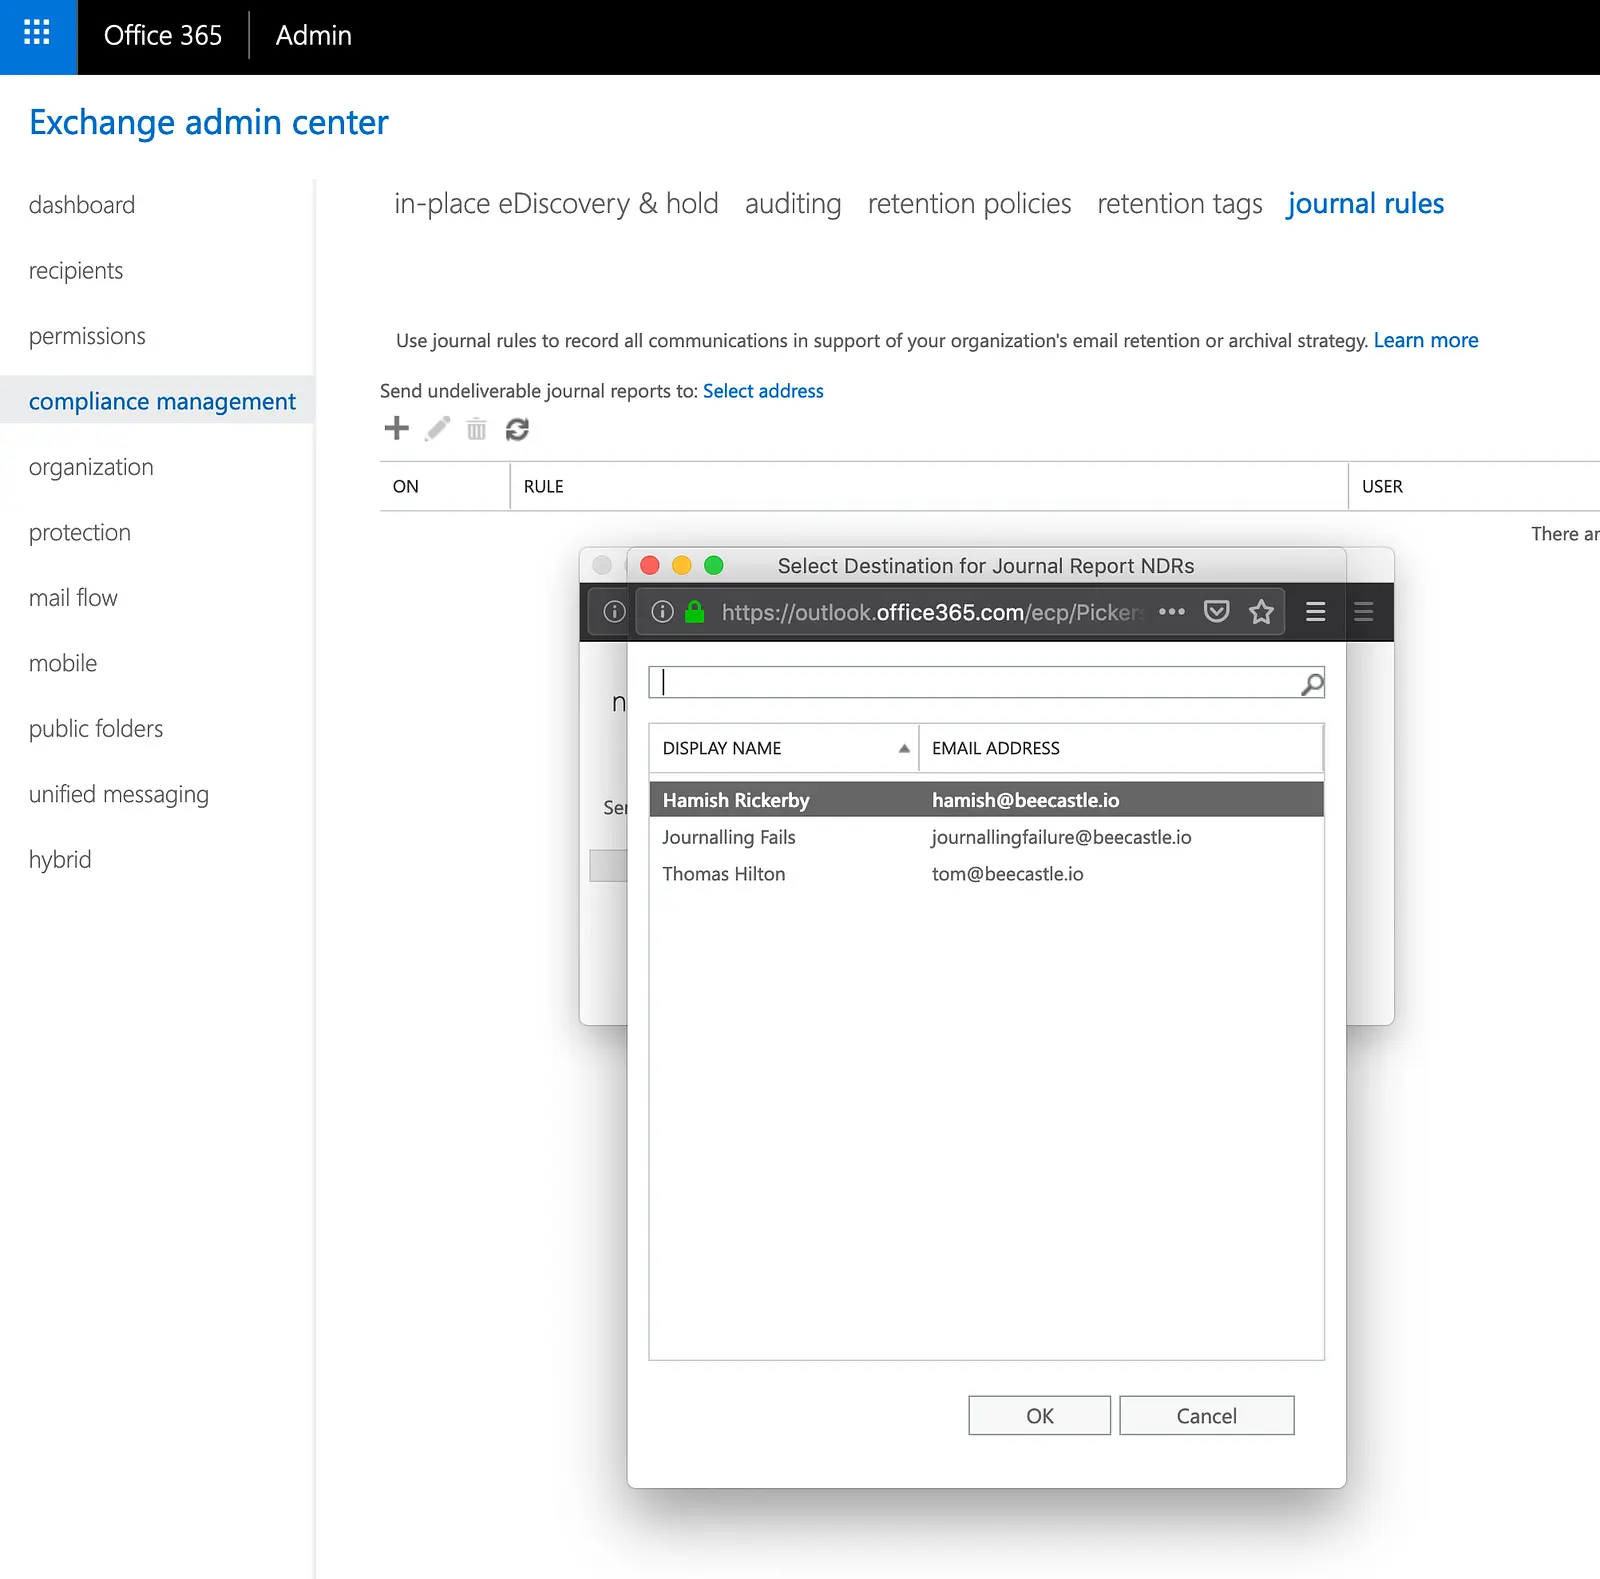
Task: Click the hamish@beecastle.io email address
Action: click(x=1026, y=800)
